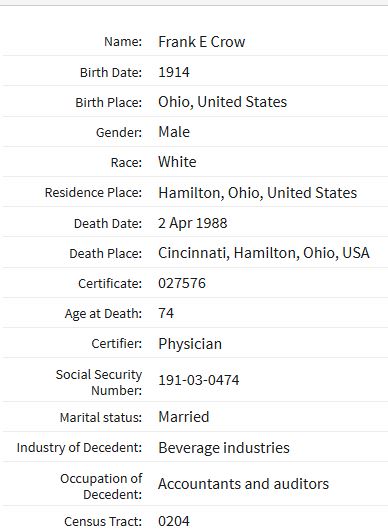Viewport: 388px width, 532px height.
Task: Click the Name field label
Action: click(x=123, y=42)
